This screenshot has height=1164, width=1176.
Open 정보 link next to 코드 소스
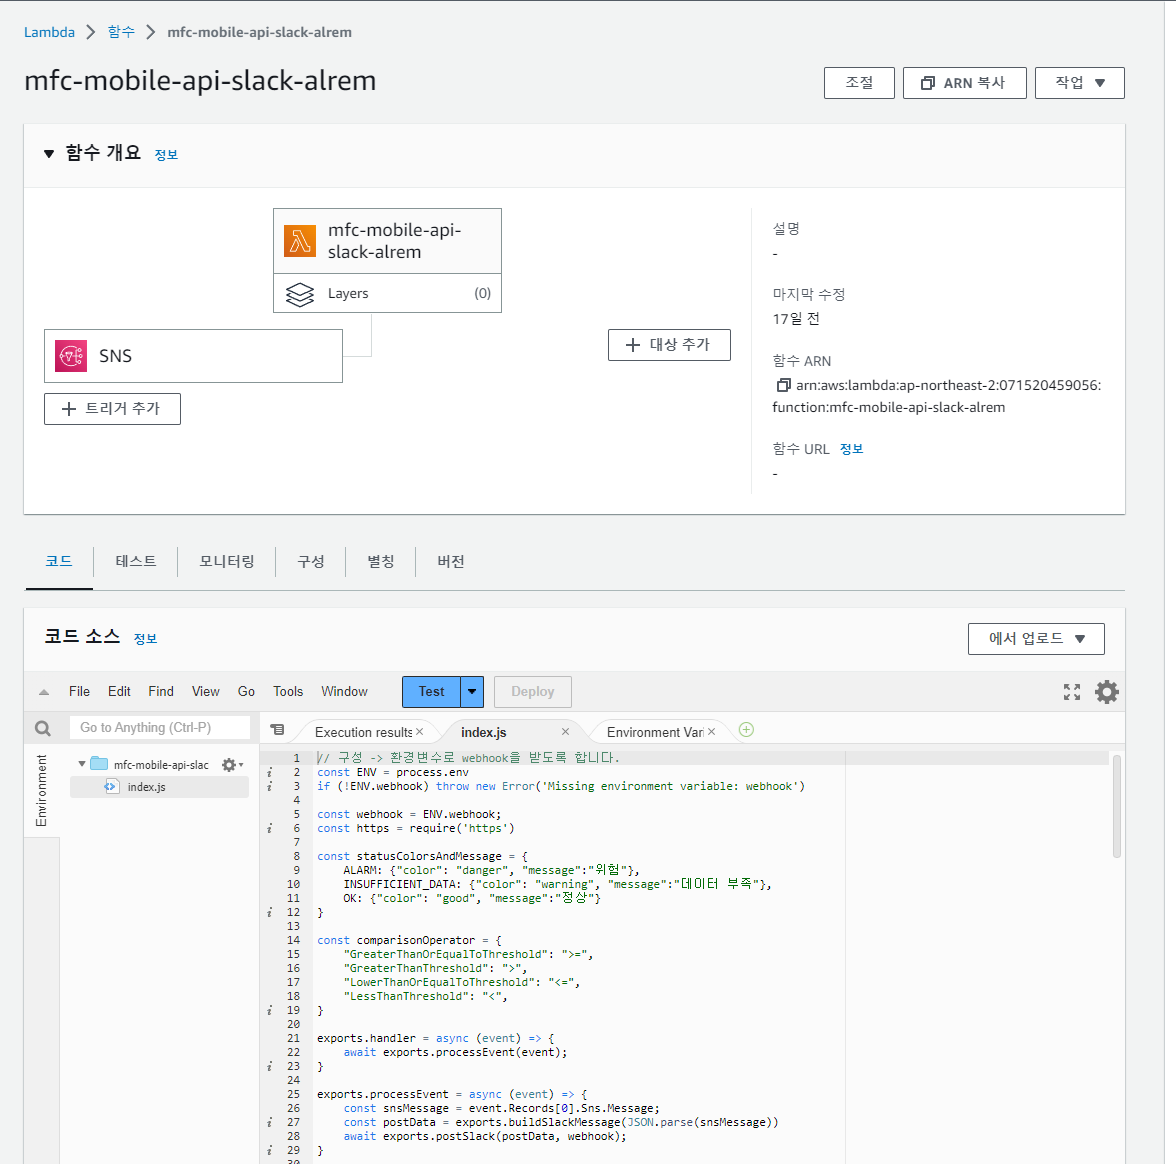click(x=145, y=639)
